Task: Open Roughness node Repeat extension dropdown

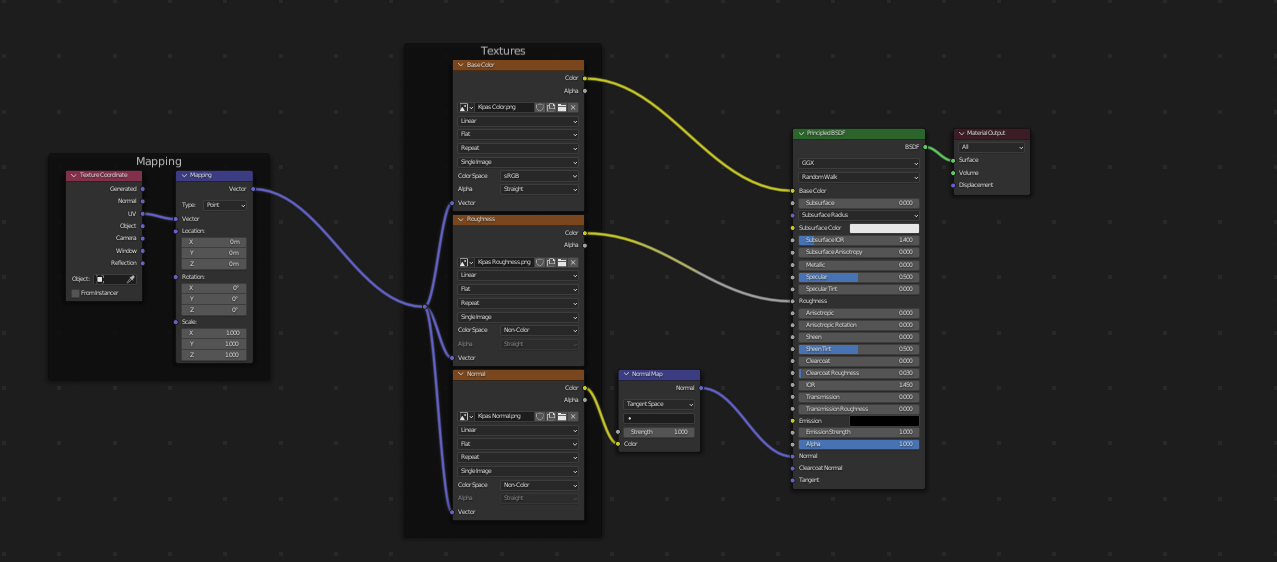Action: 518,303
